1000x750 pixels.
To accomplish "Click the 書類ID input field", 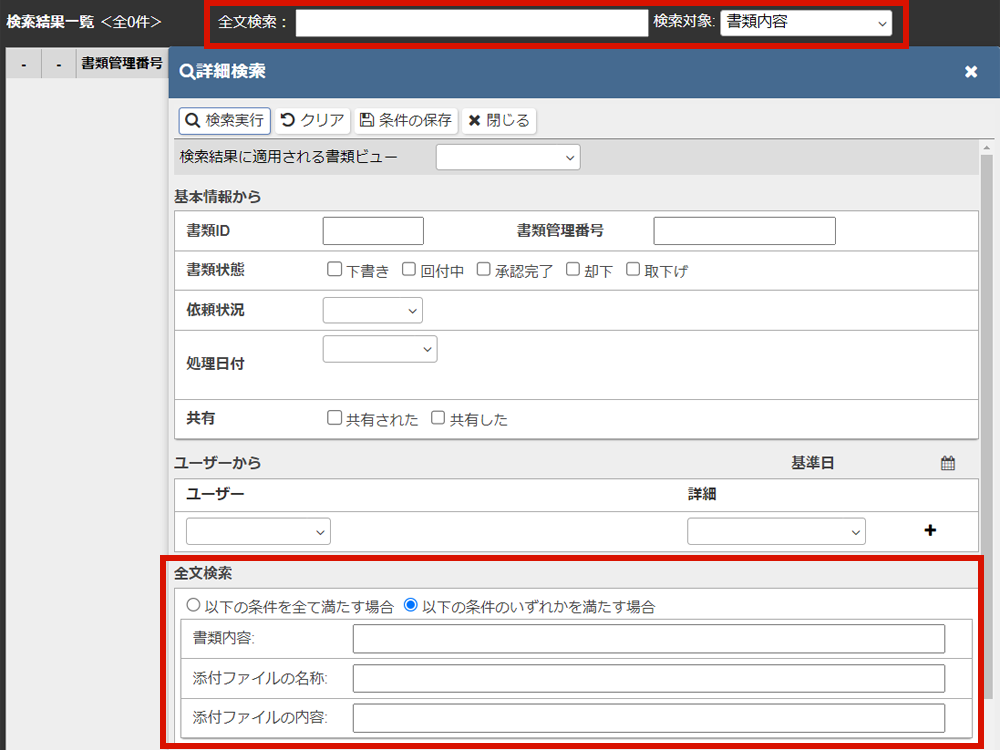I will coord(373,231).
